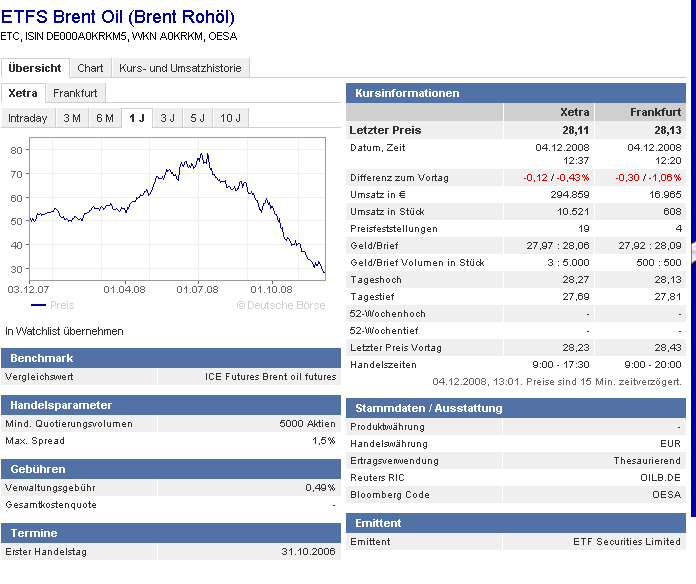Select the 3 M chart range
The image size is (696, 584).
72,118
